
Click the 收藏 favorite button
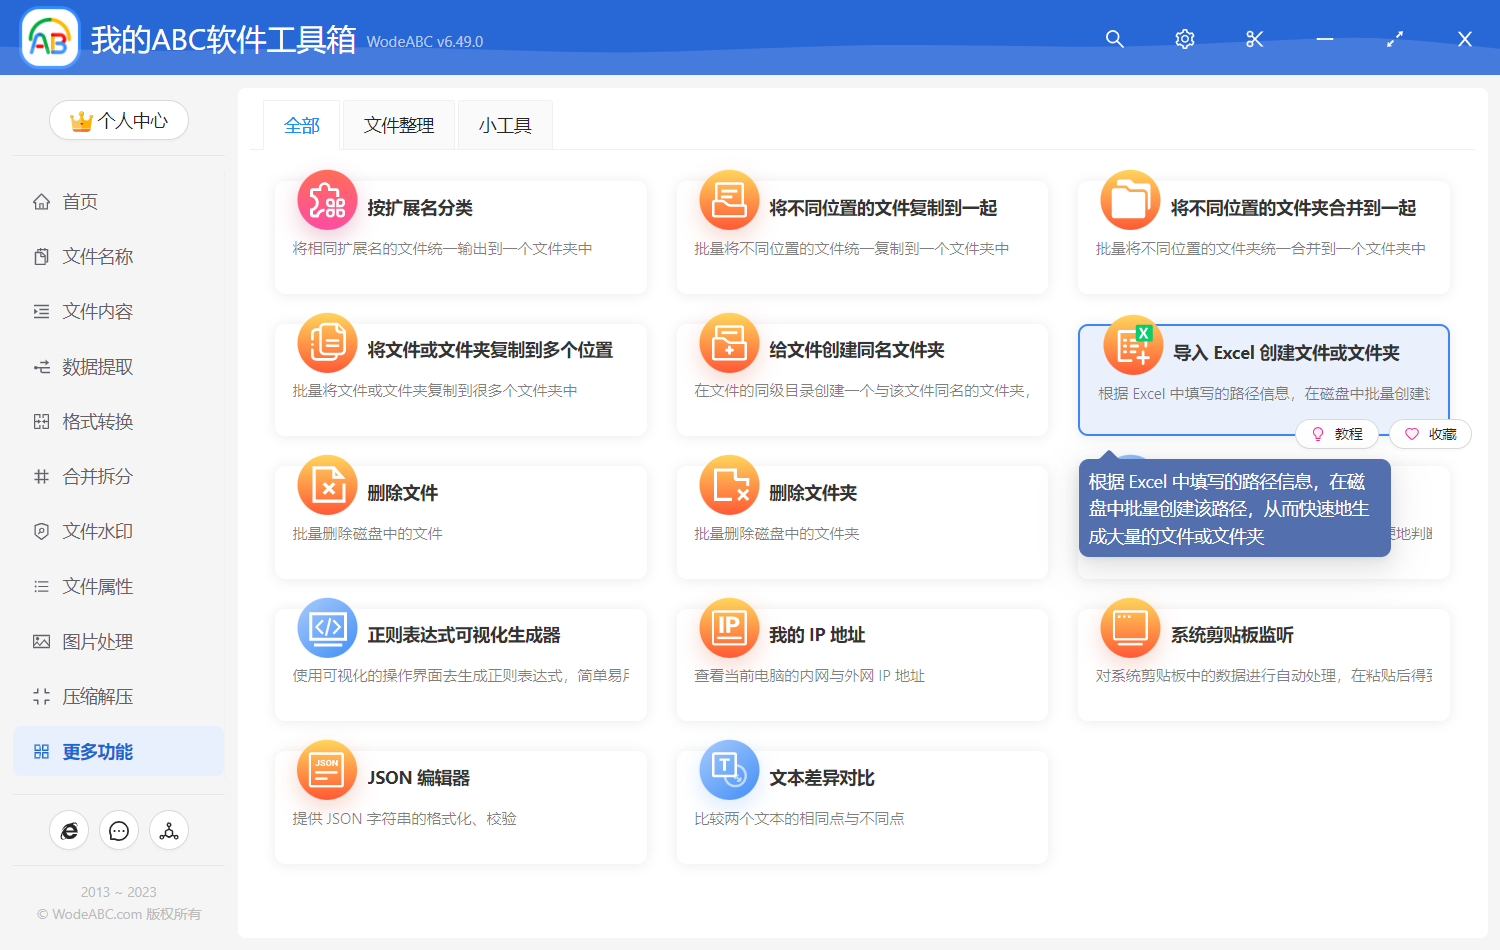[1430, 433]
